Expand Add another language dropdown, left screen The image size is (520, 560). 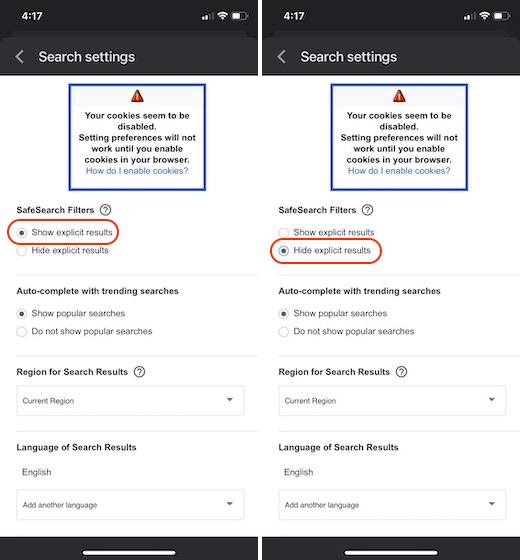(x=130, y=505)
